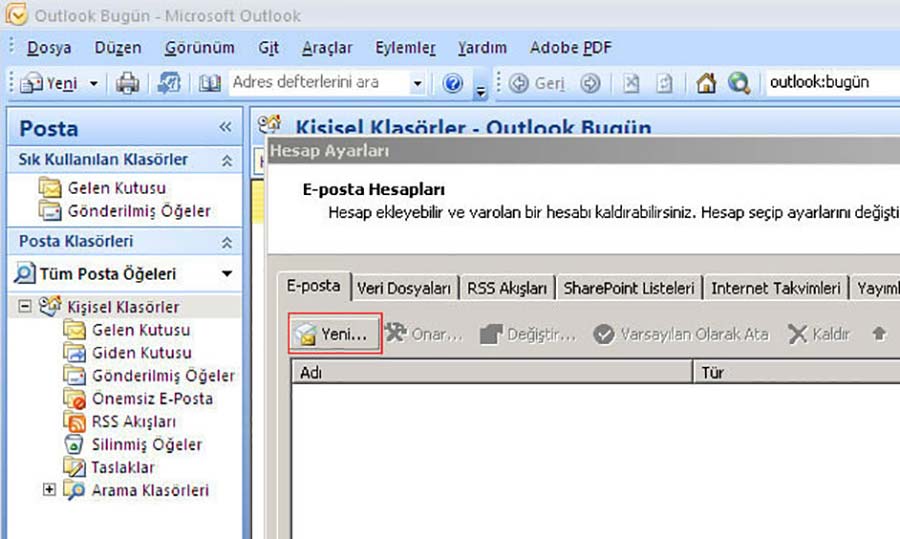
Task: Switch to the E-posta tab
Action: click(313, 286)
